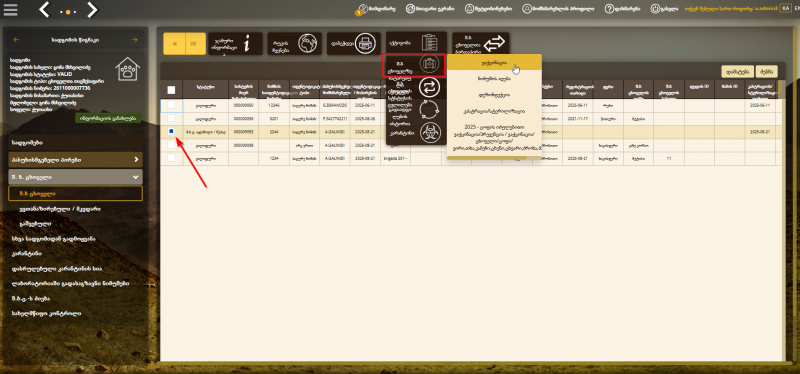Click the left yellow button above the table
800x374 pixels.
[737, 71]
